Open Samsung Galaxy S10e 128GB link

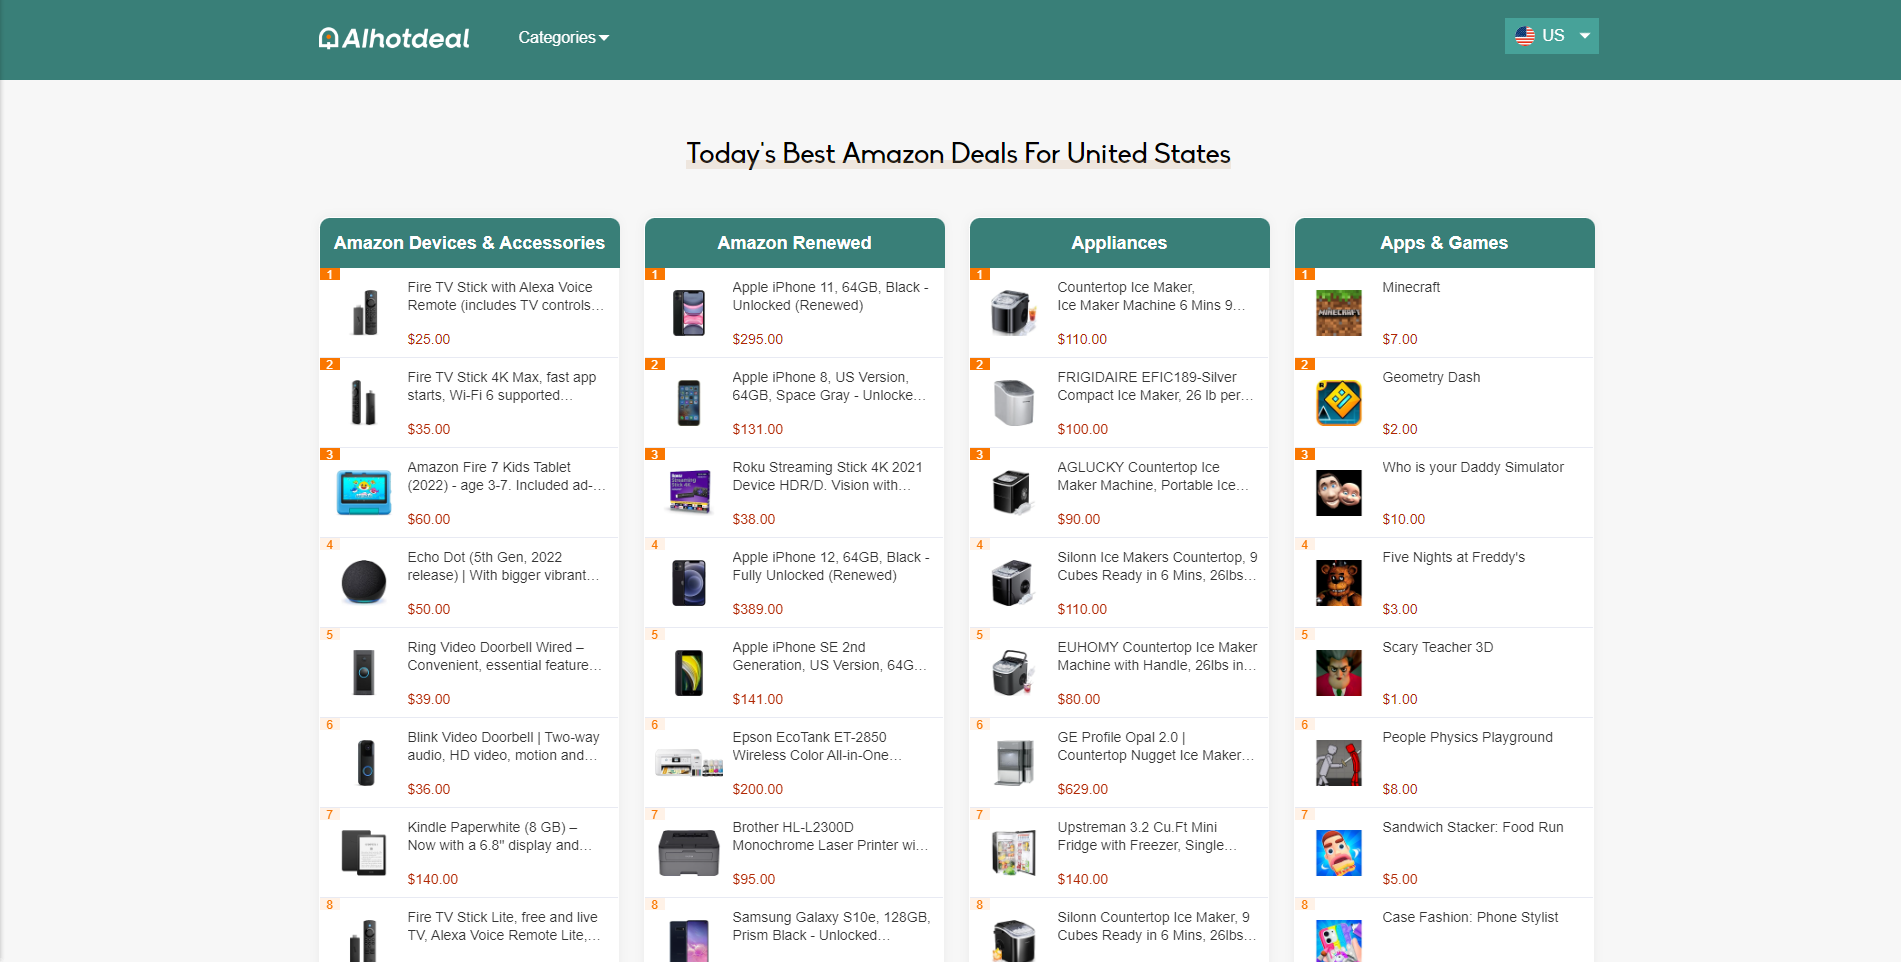831,926
